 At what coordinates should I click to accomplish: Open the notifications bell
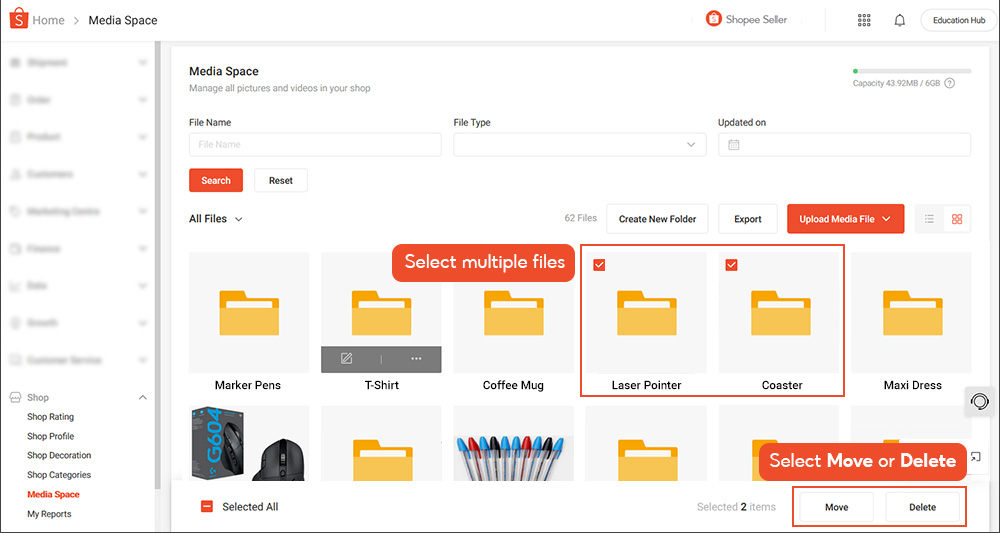(899, 20)
